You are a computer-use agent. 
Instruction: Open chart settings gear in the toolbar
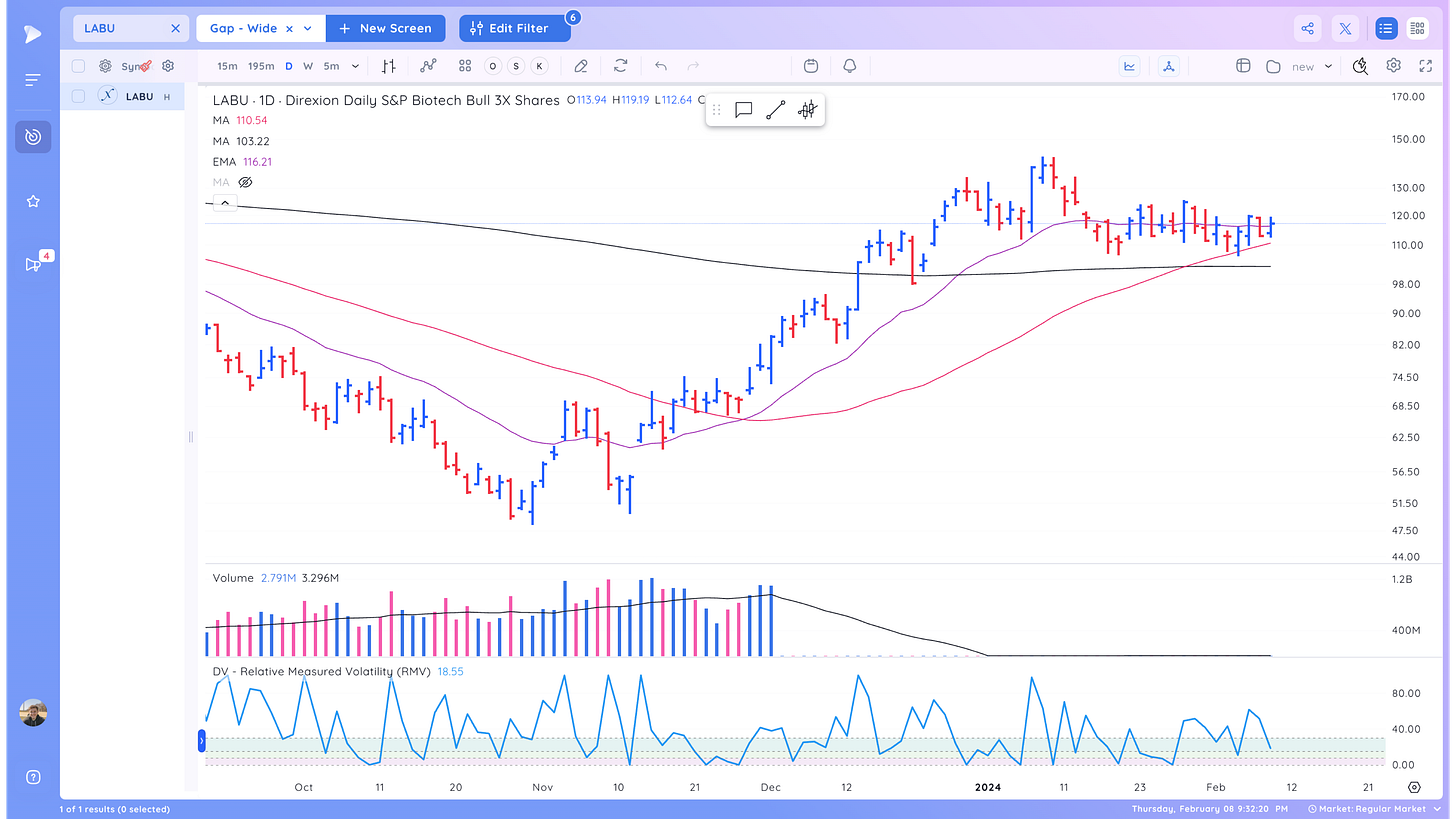click(1393, 66)
